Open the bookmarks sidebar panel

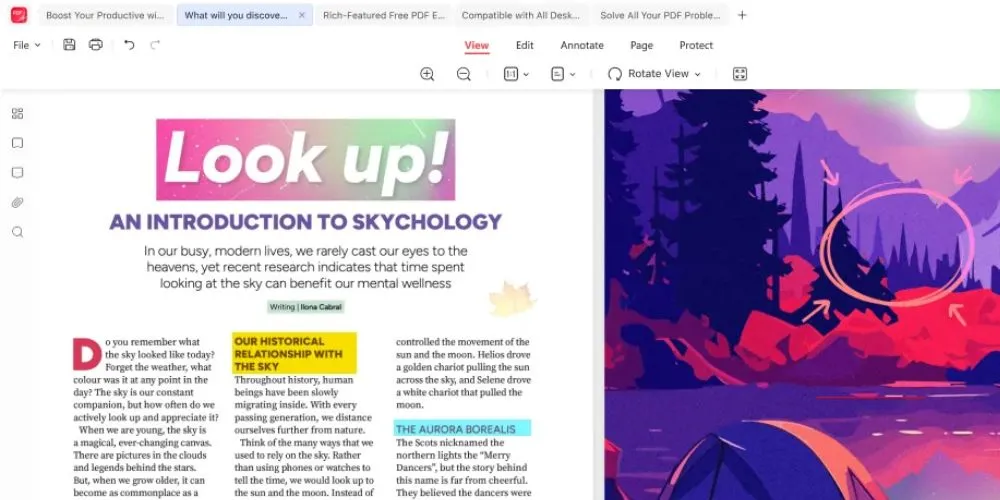tap(17, 143)
